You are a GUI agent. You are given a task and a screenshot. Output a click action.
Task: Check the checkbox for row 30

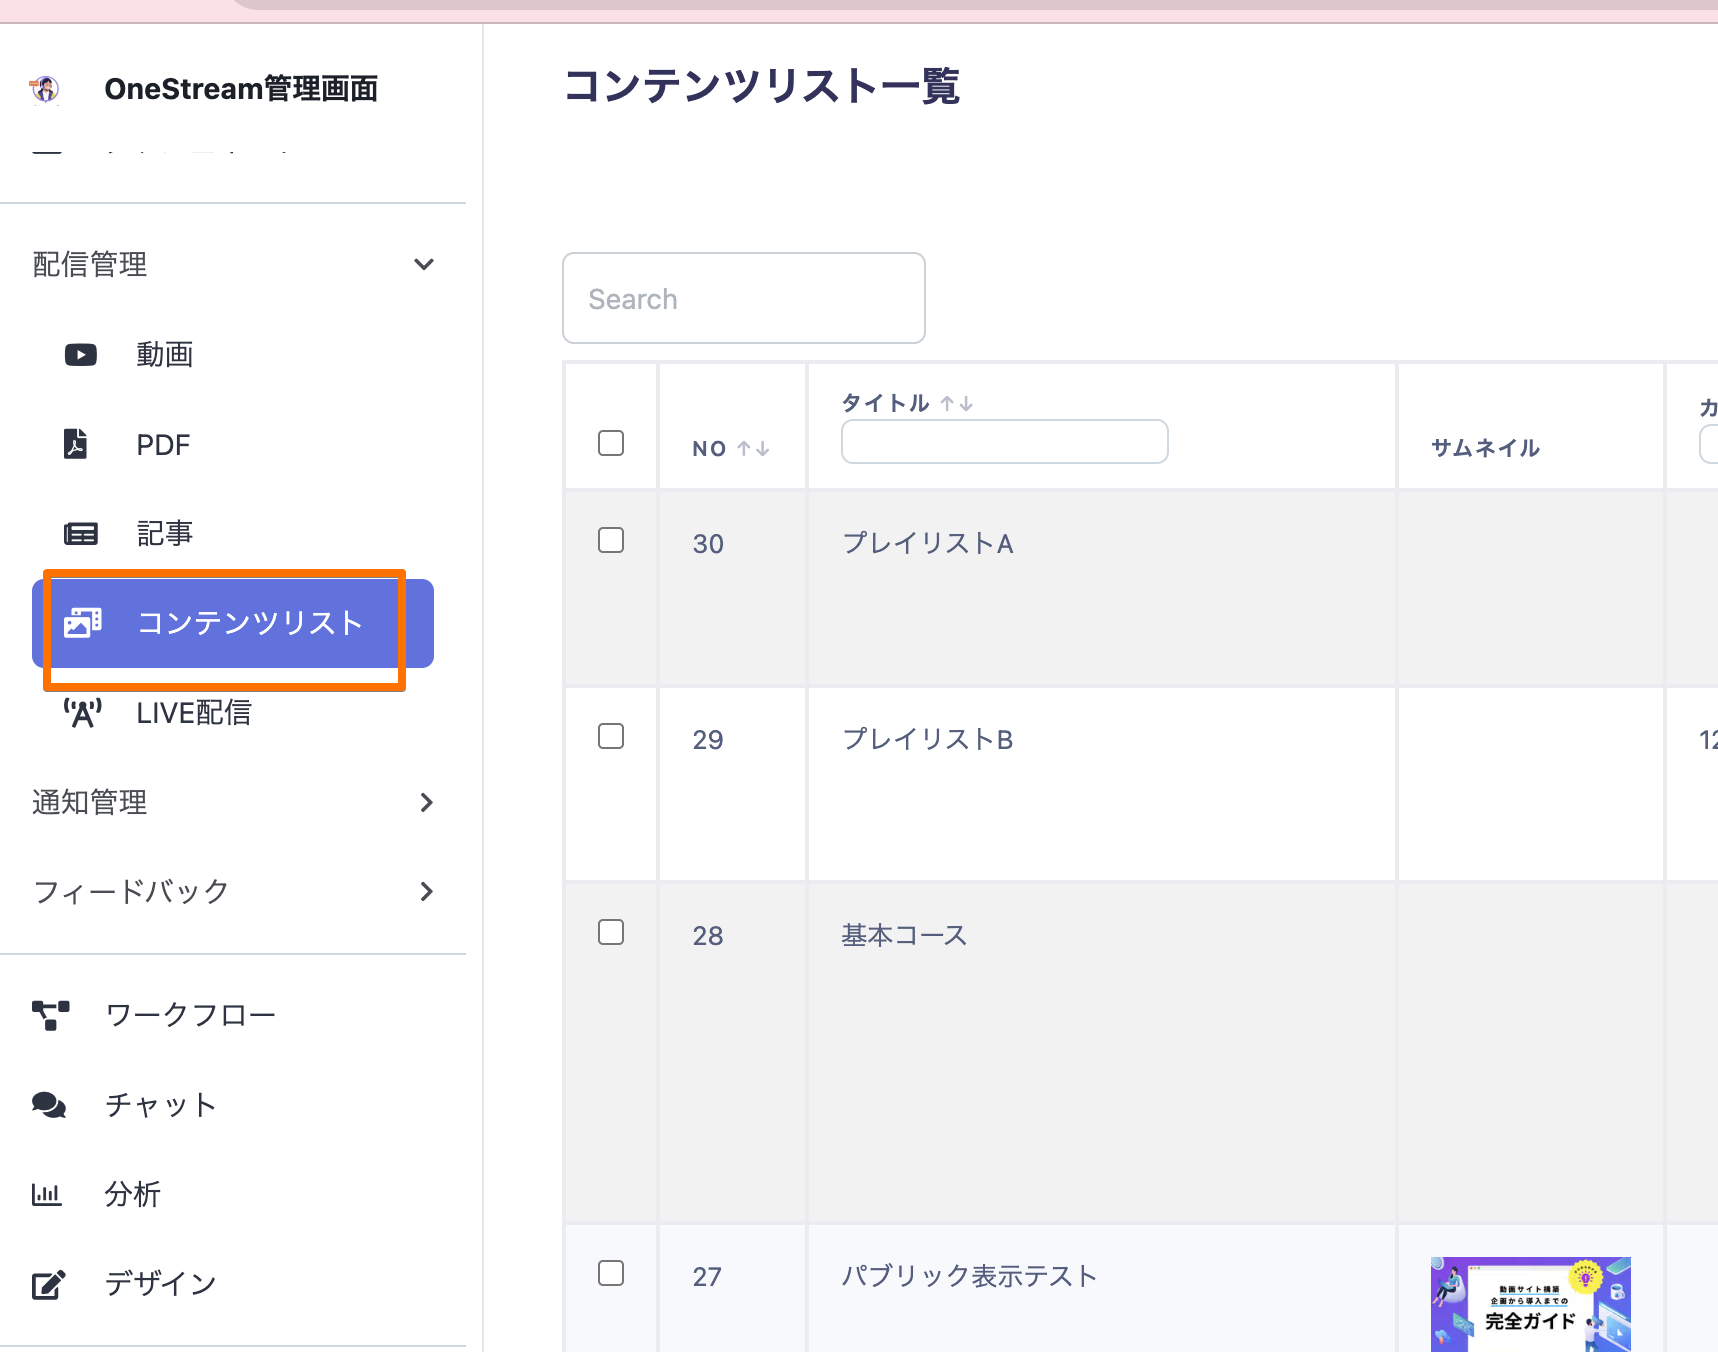click(x=611, y=540)
